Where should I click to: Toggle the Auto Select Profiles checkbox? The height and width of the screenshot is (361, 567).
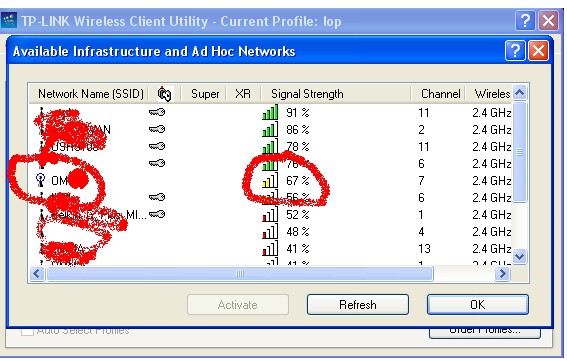27,331
